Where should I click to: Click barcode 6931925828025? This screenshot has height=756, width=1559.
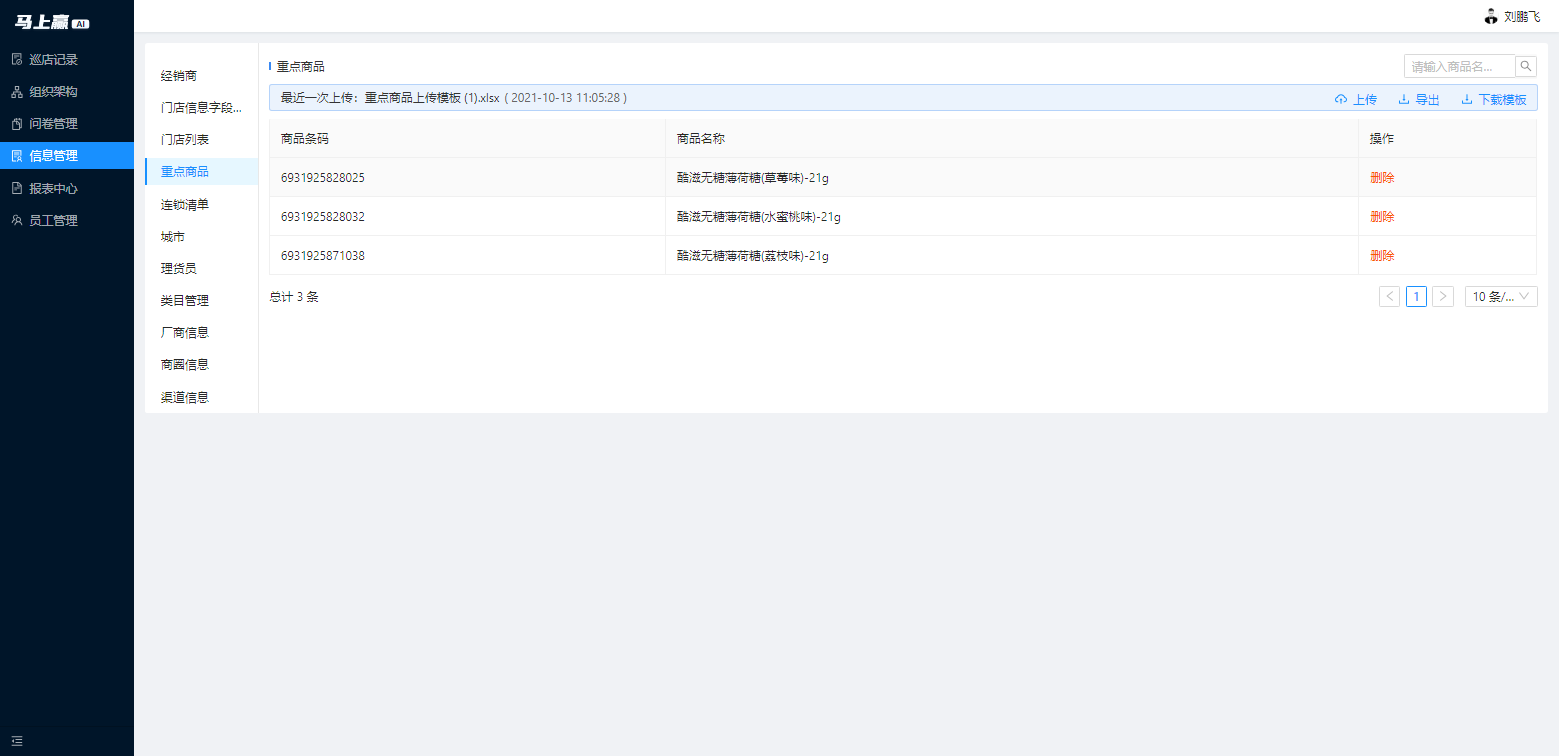pyautogui.click(x=323, y=178)
